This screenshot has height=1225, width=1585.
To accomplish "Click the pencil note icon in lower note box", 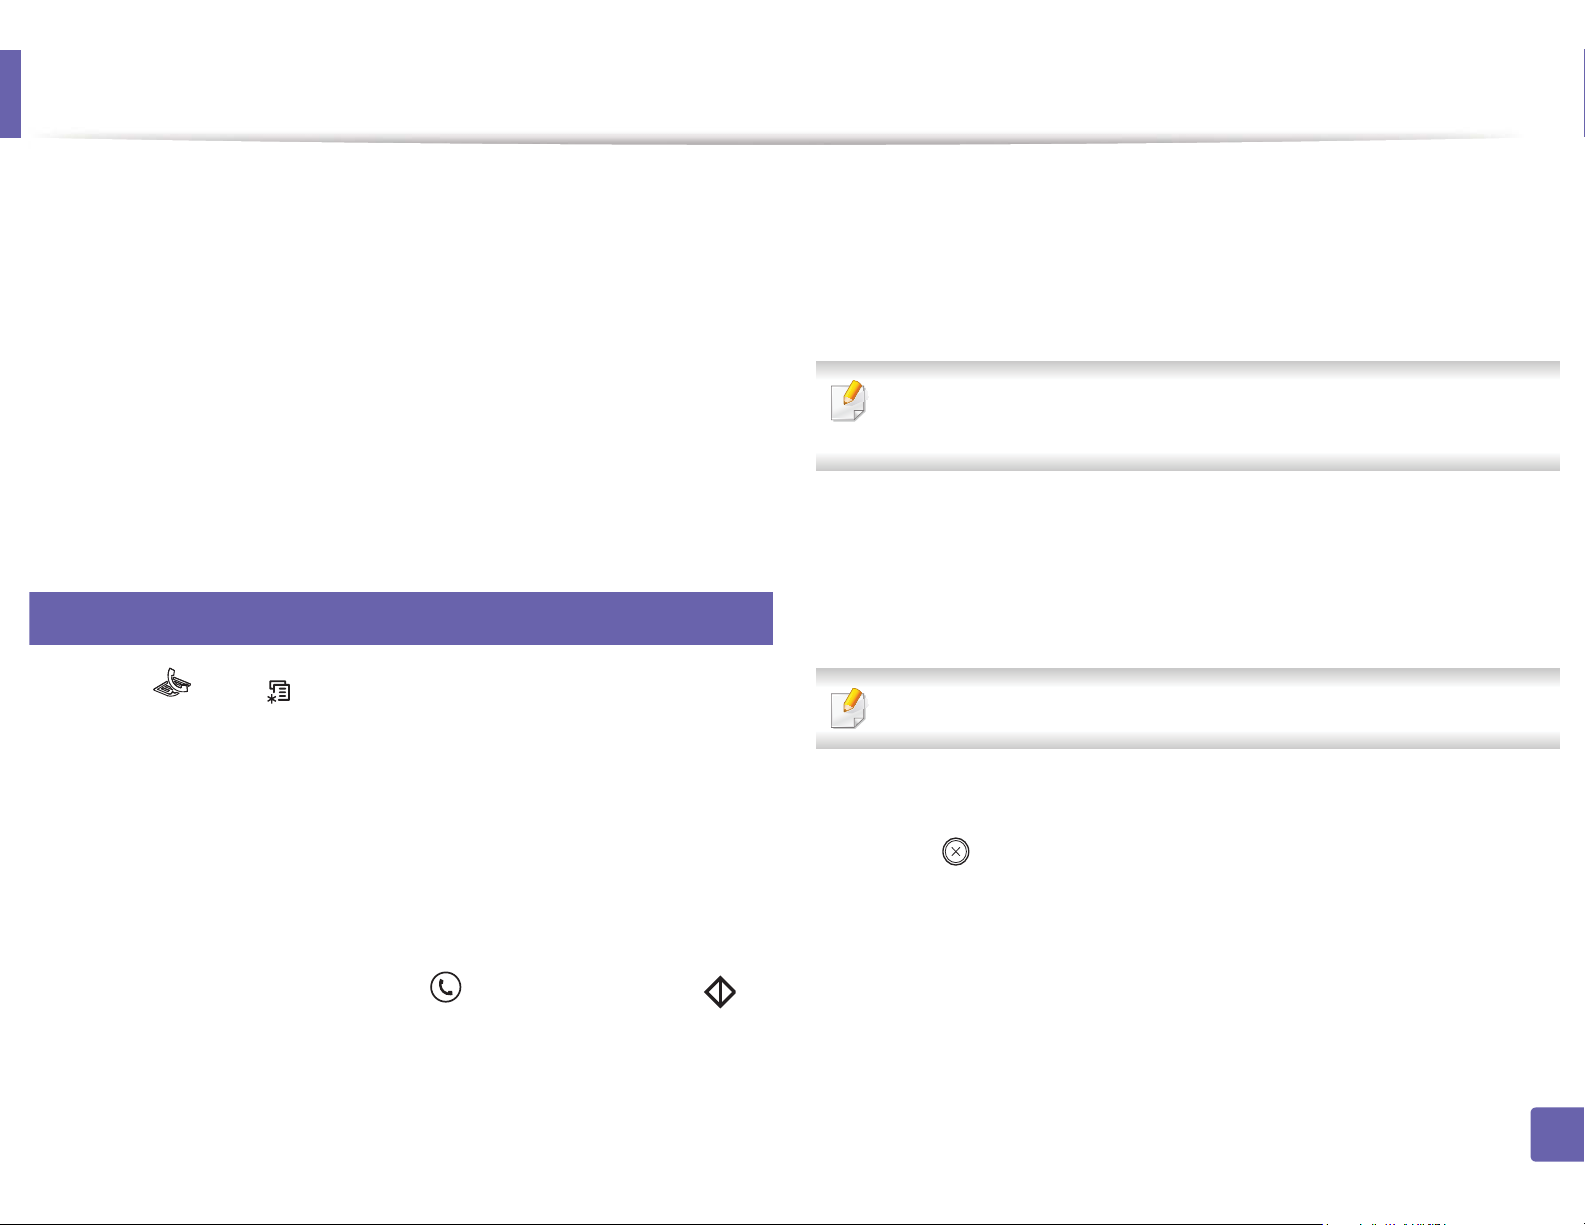I will [x=849, y=708].
